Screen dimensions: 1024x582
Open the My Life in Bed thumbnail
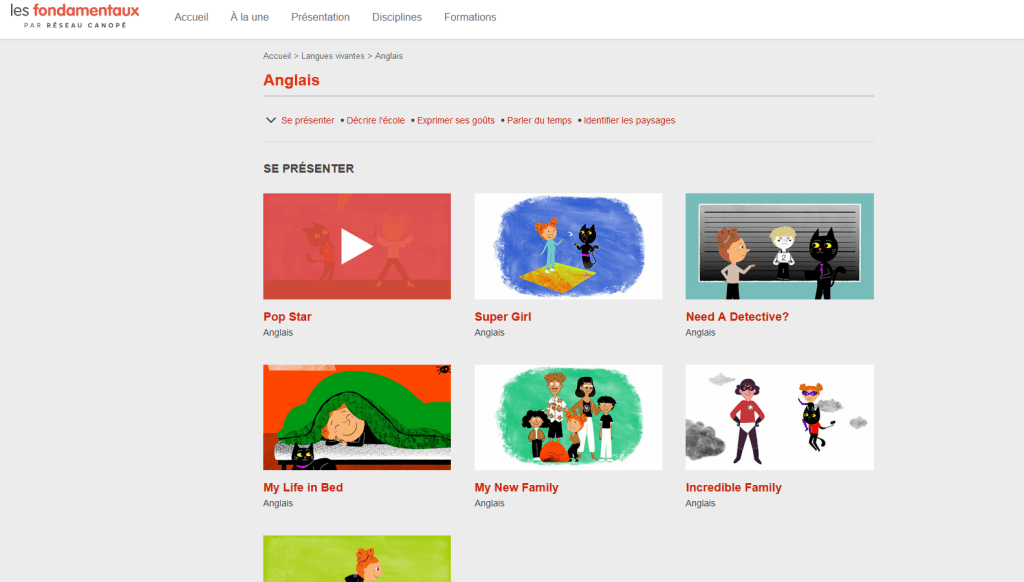[357, 417]
